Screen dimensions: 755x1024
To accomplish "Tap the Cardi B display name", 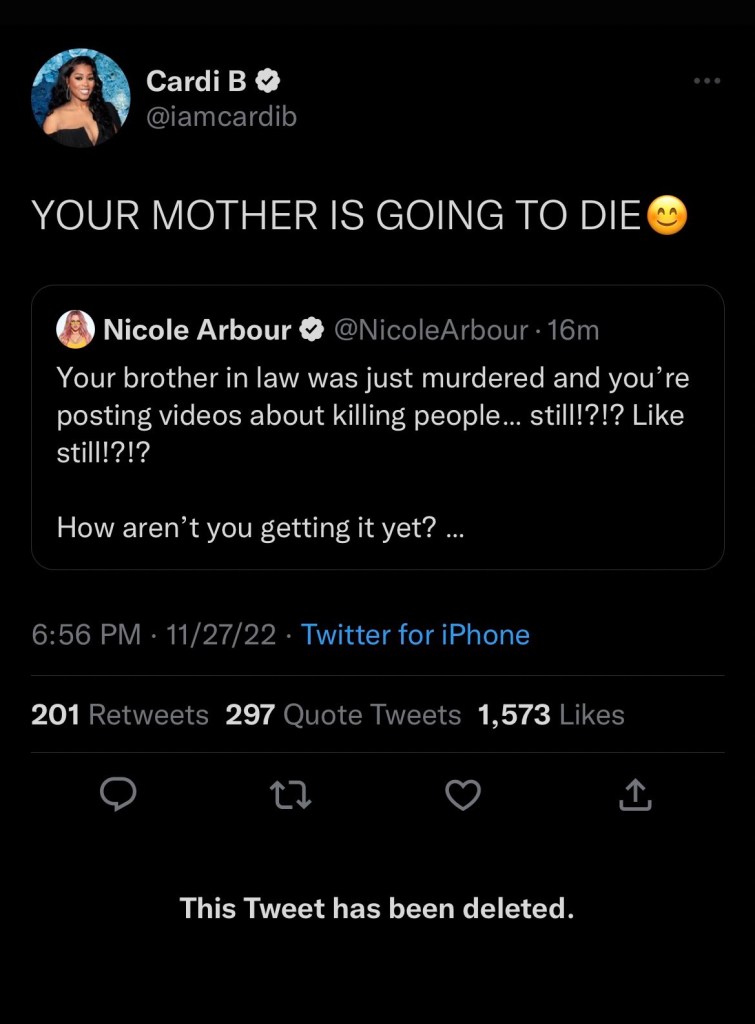I will coord(196,80).
